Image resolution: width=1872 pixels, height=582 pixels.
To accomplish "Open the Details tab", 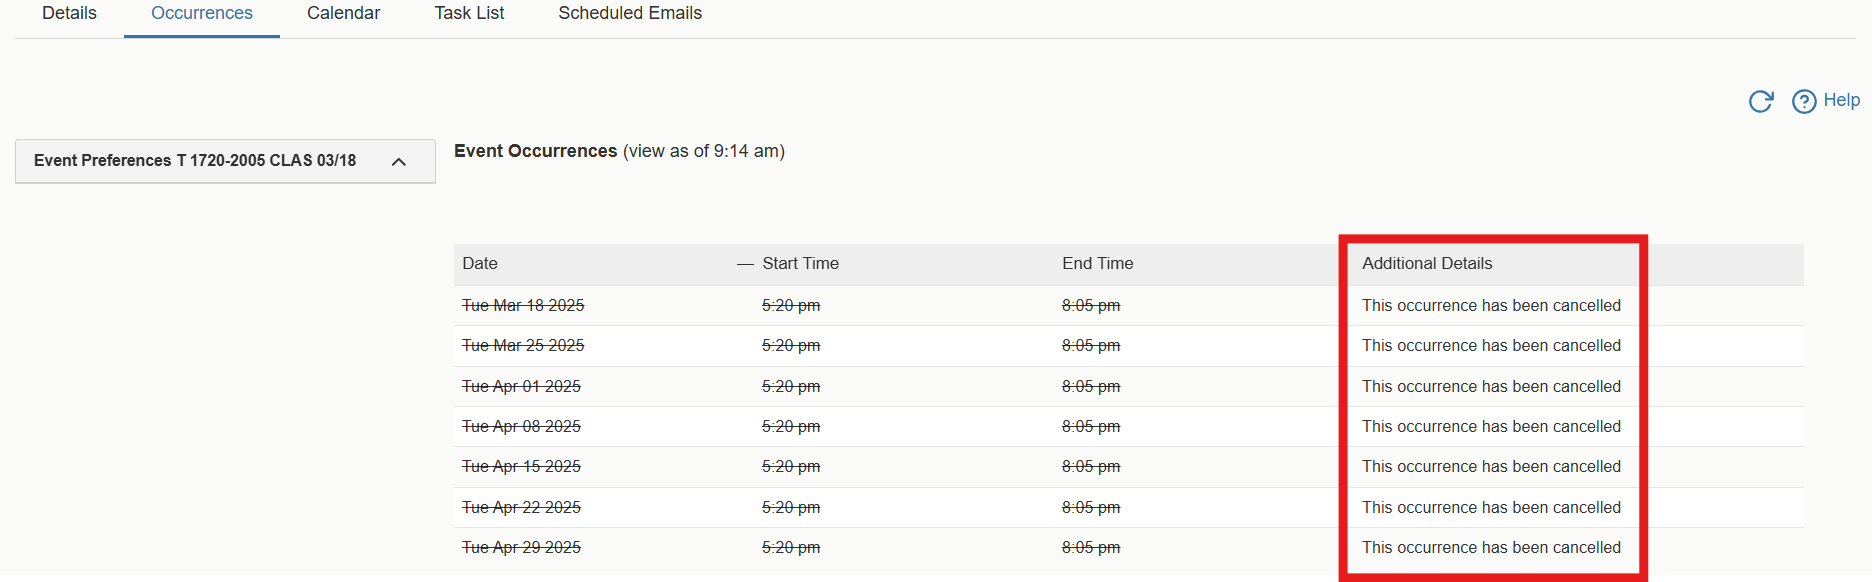I will (x=69, y=13).
